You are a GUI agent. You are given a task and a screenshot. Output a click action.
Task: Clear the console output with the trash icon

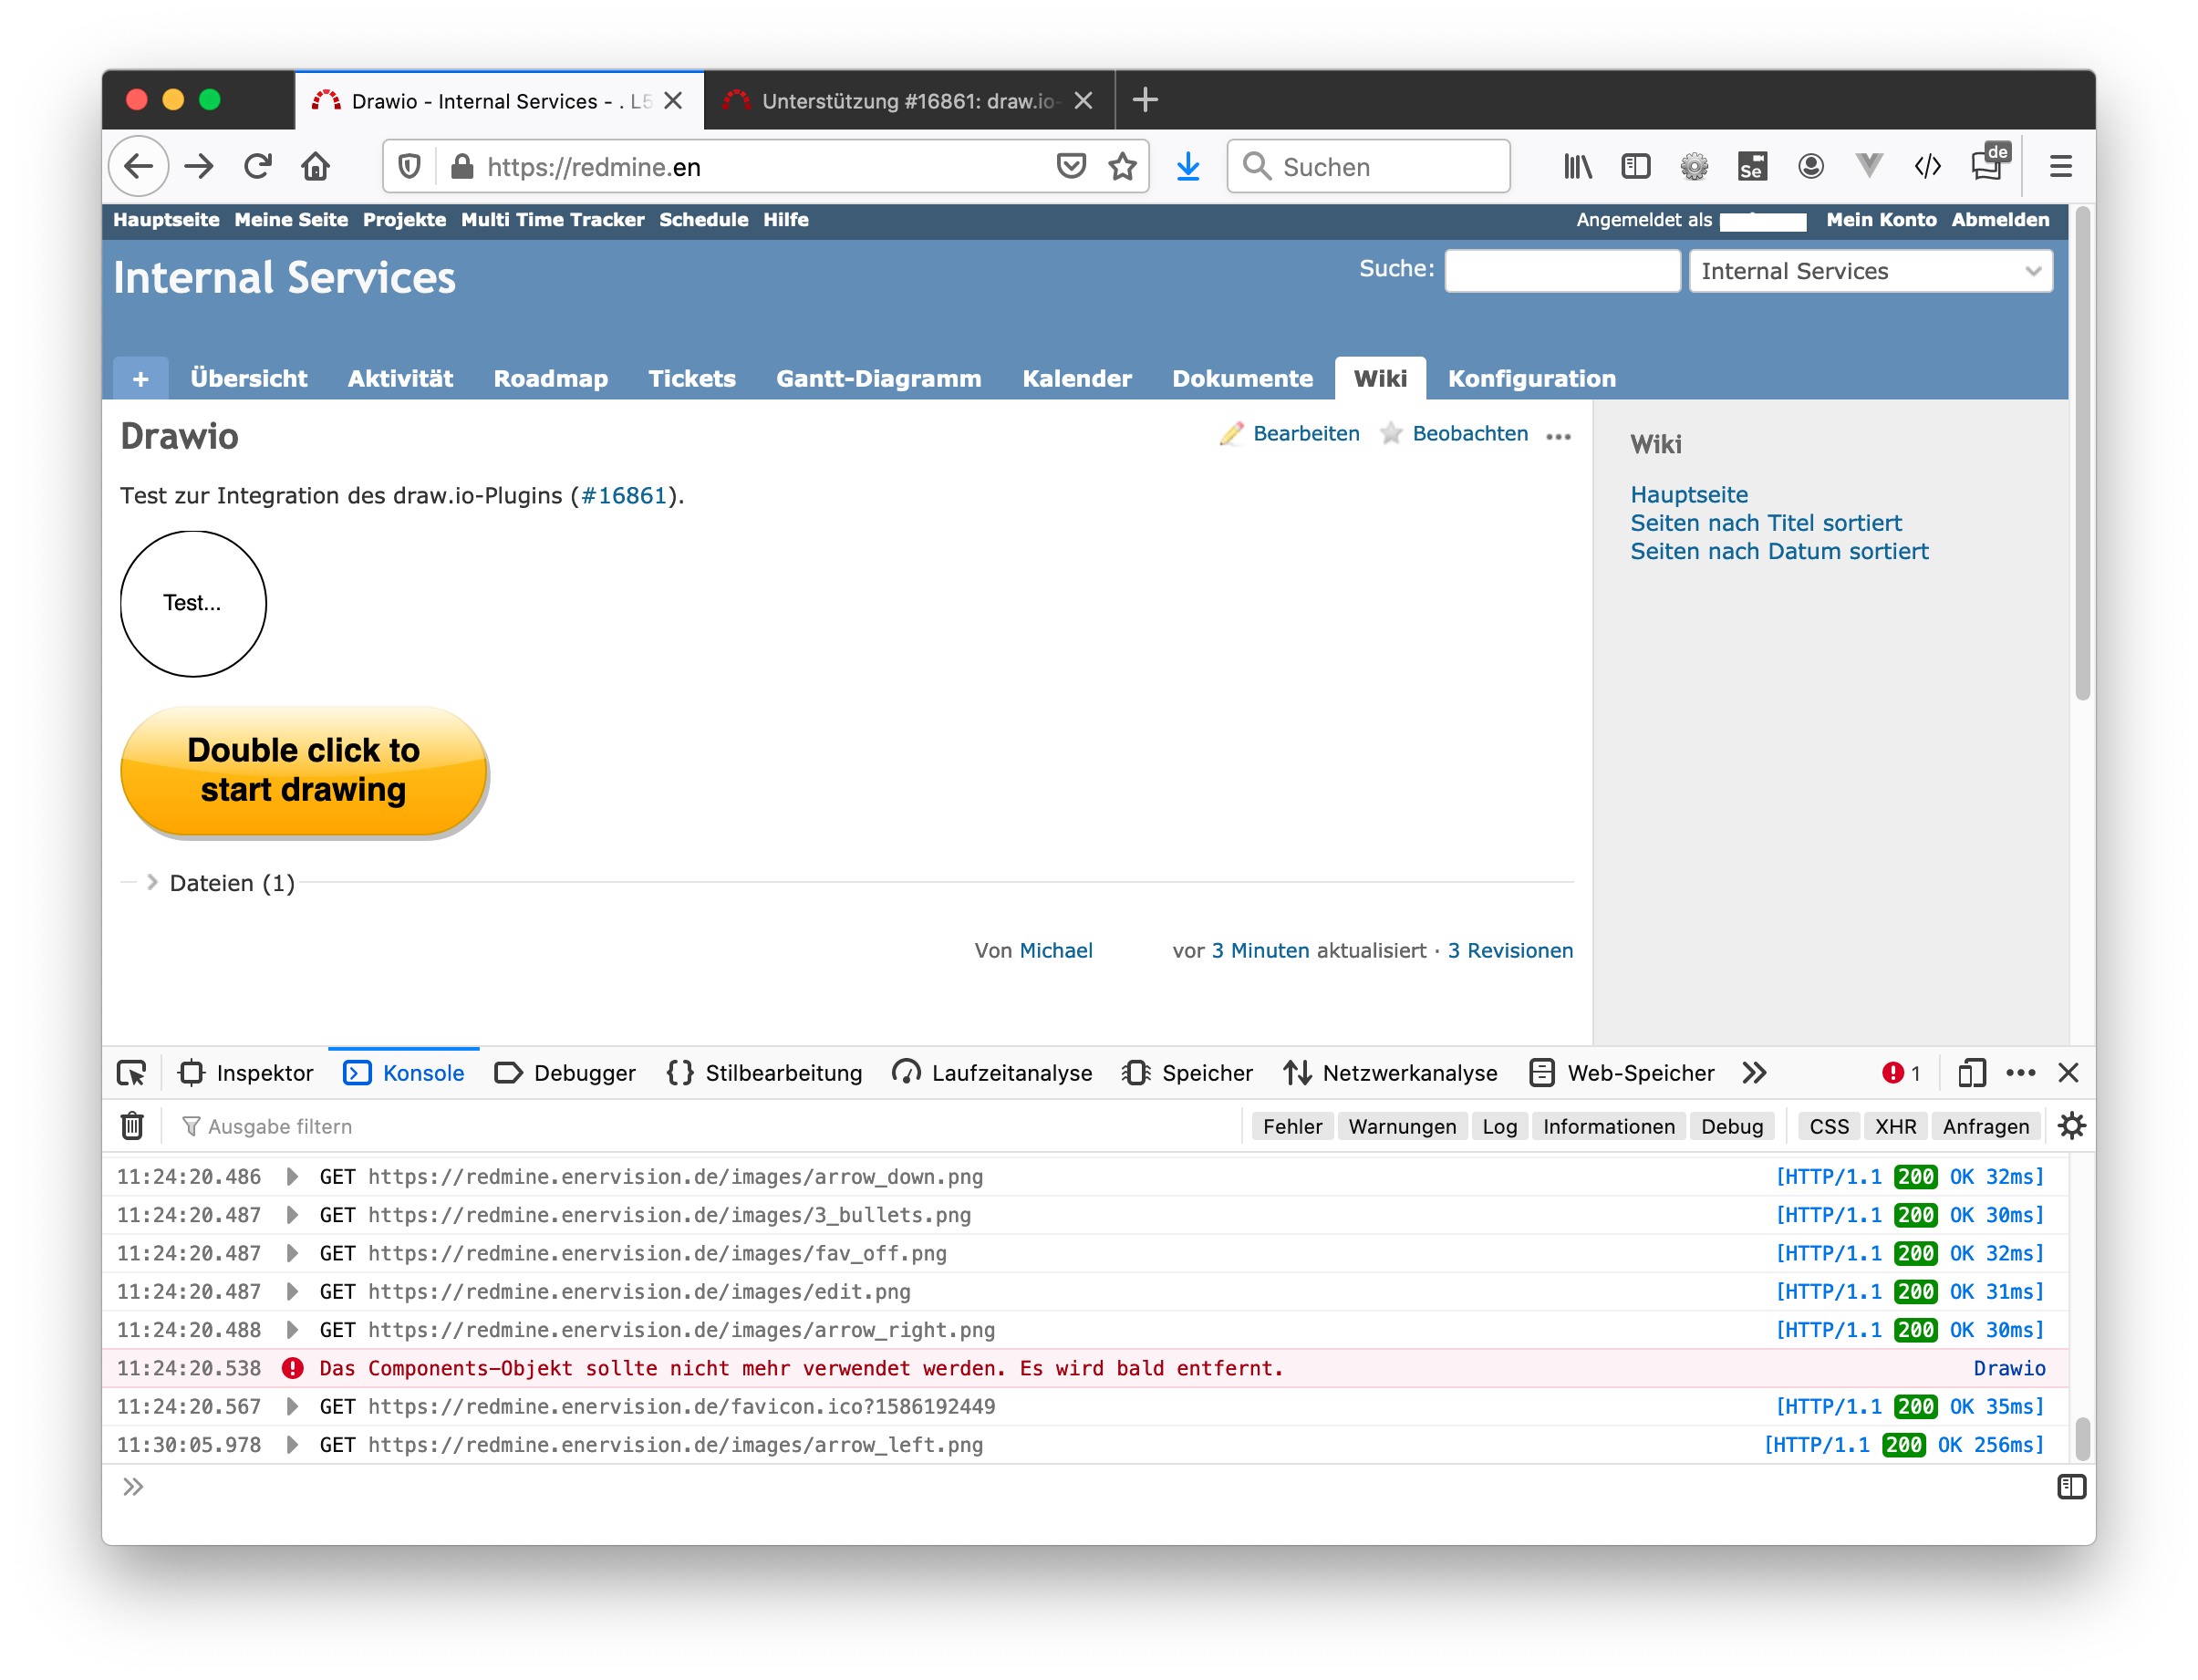(131, 1126)
